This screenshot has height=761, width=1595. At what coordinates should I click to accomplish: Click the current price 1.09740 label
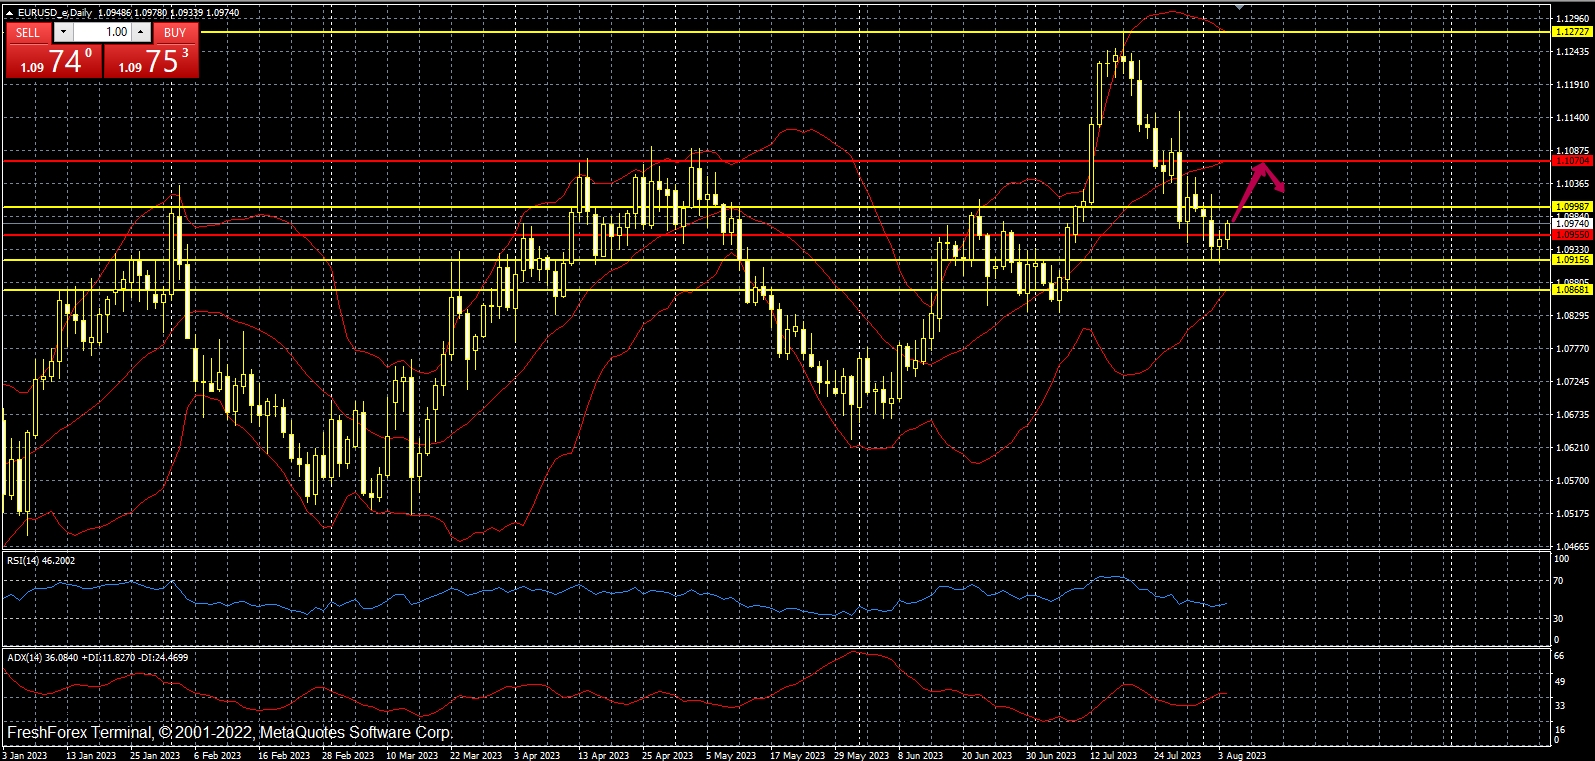[1571, 224]
